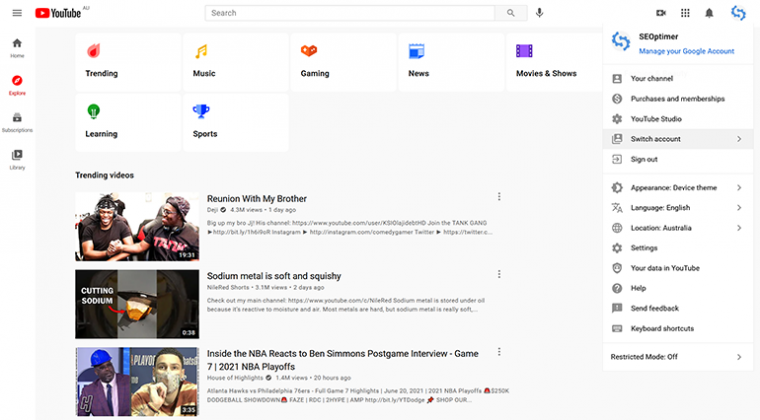The width and height of the screenshot is (760, 420).
Task: Expand Appearance: Device theme options
Action: point(678,187)
